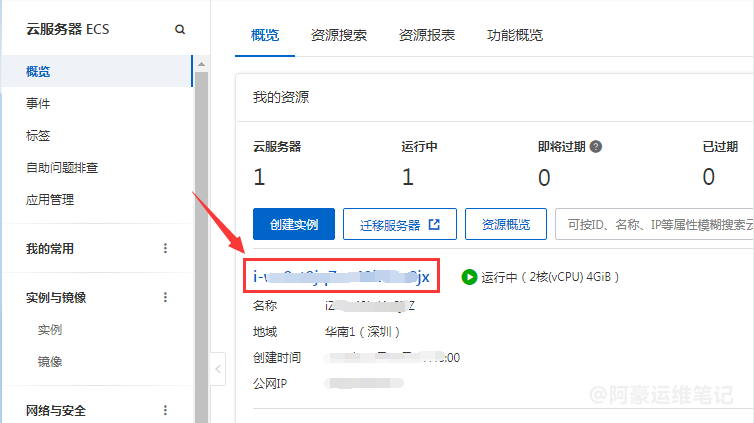Expand the 网络与安全 section header
Viewport: 754px width, 423px height.
click(x=56, y=411)
